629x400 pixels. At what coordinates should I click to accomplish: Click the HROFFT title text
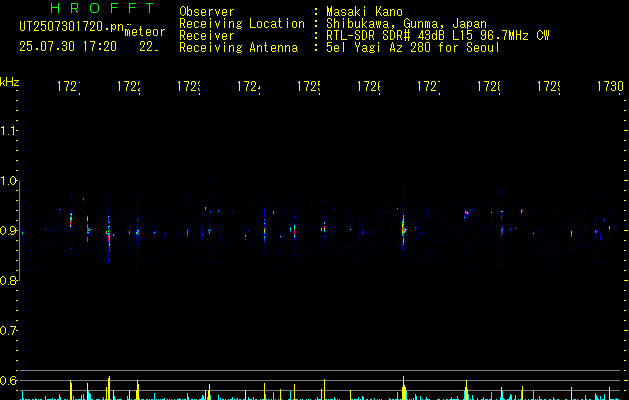coord(103,8)
